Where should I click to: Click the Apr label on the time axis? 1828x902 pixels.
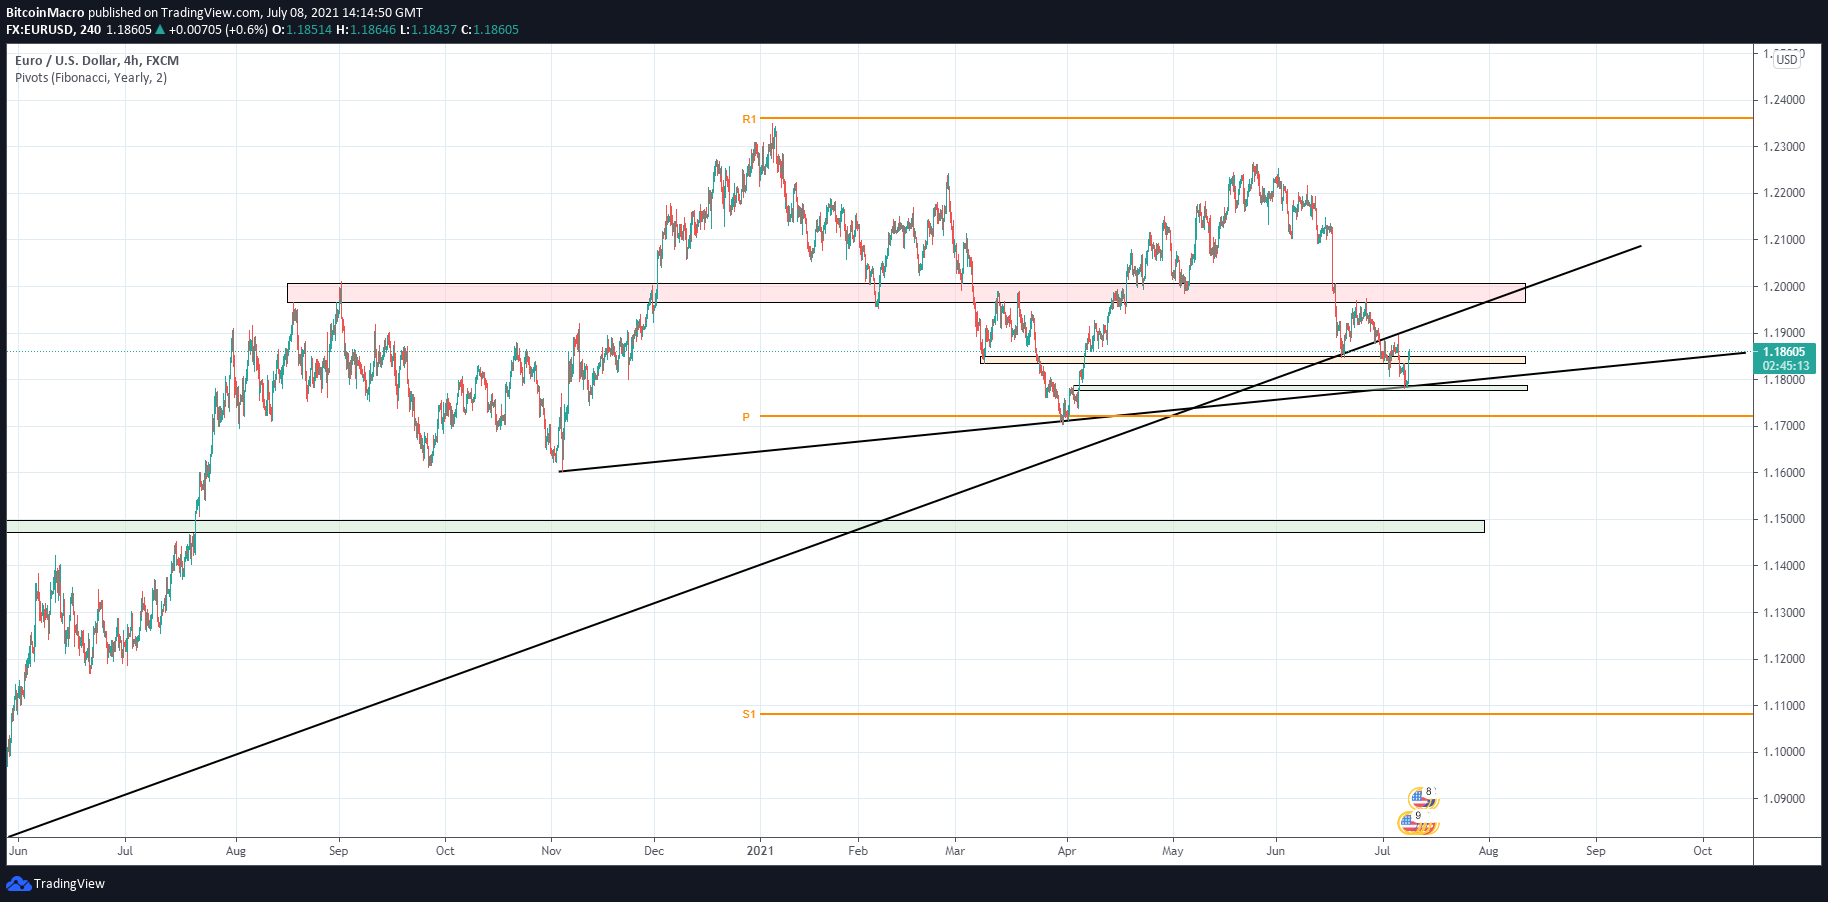click(1067, 851)
